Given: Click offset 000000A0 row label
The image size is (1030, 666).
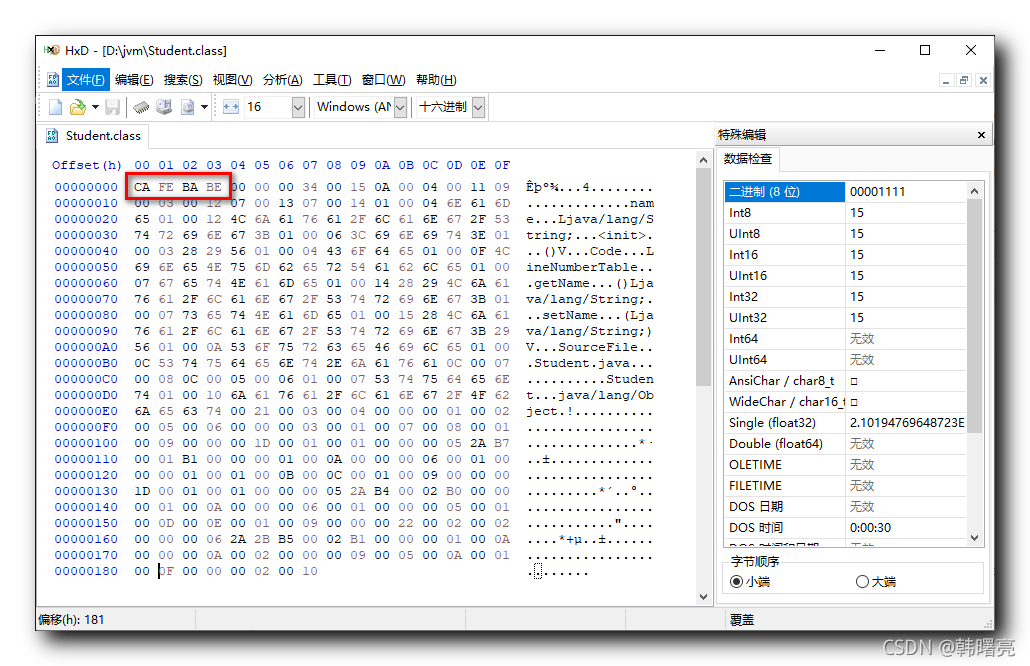Looking at the screenshot, I should click(x=86, y=347).
